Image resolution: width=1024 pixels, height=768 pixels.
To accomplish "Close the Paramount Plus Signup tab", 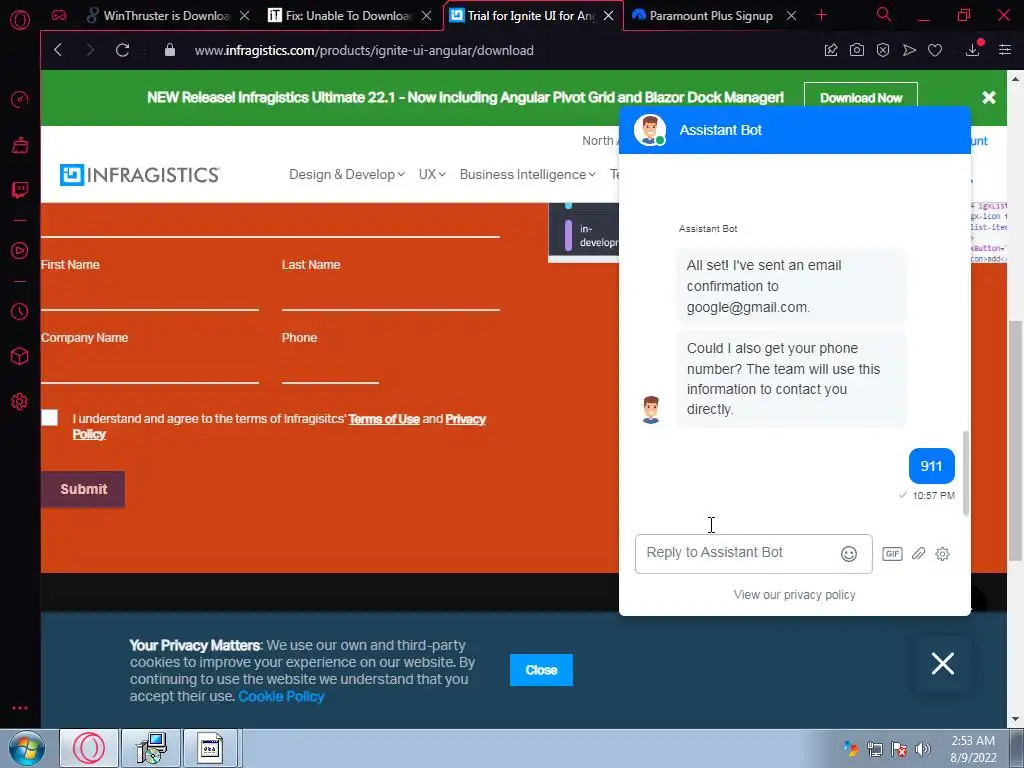I will (791, 16).
